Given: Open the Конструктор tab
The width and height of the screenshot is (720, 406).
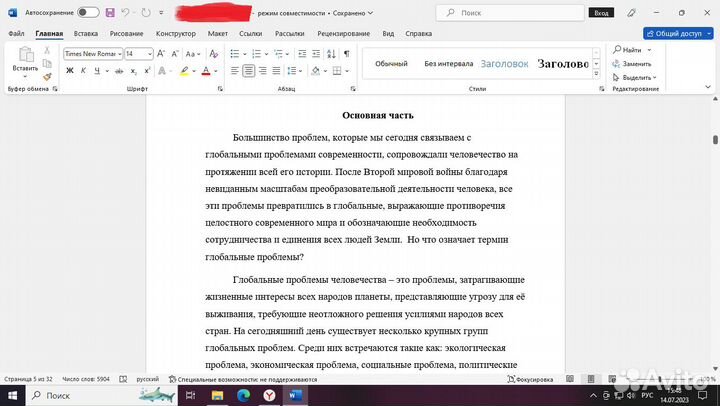Looking at the screenshot, I should coord(175,34).
